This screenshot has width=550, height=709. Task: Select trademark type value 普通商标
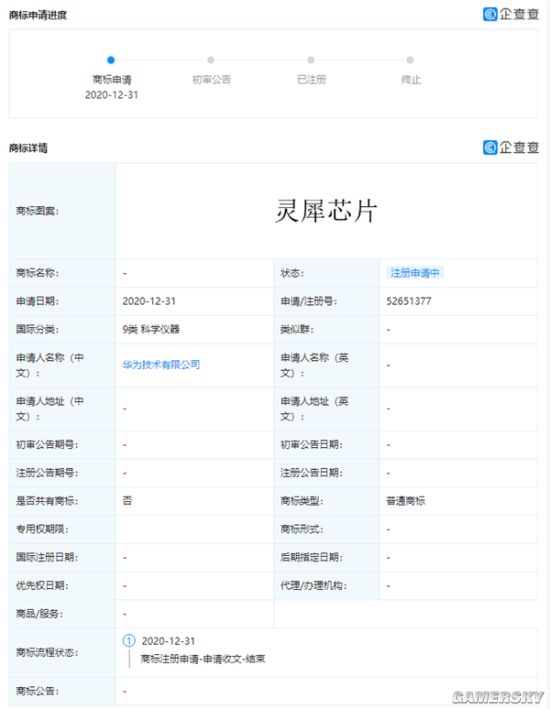(x=406, y=501)
